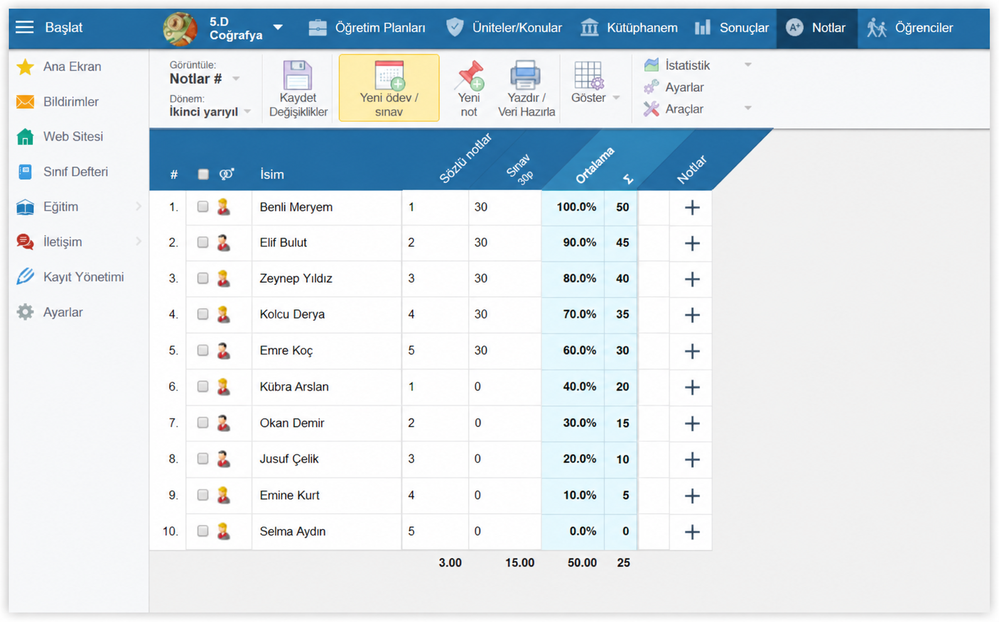Switch to the Sonuçlar tab
999x622 pixels.
tap(731, 27)
